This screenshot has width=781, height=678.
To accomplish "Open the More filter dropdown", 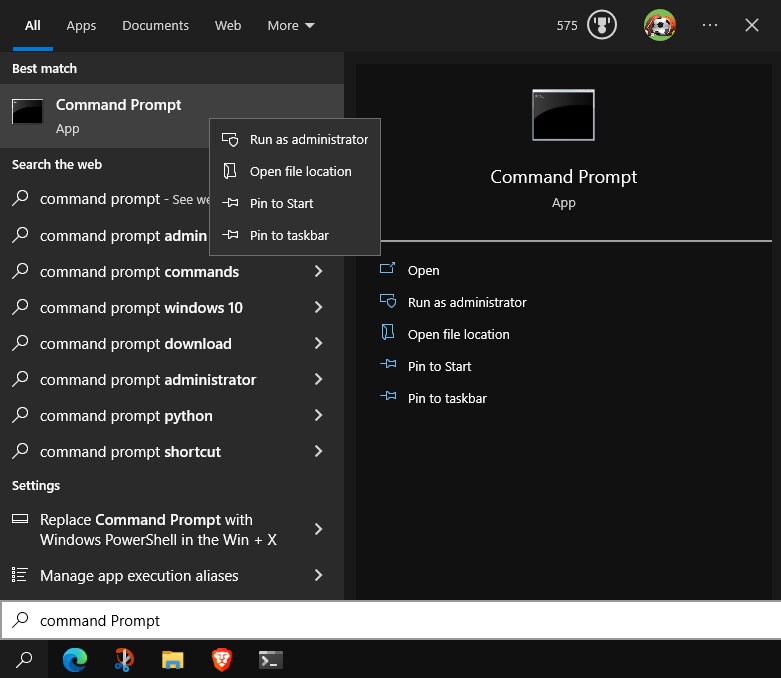I will coord(291,25).
